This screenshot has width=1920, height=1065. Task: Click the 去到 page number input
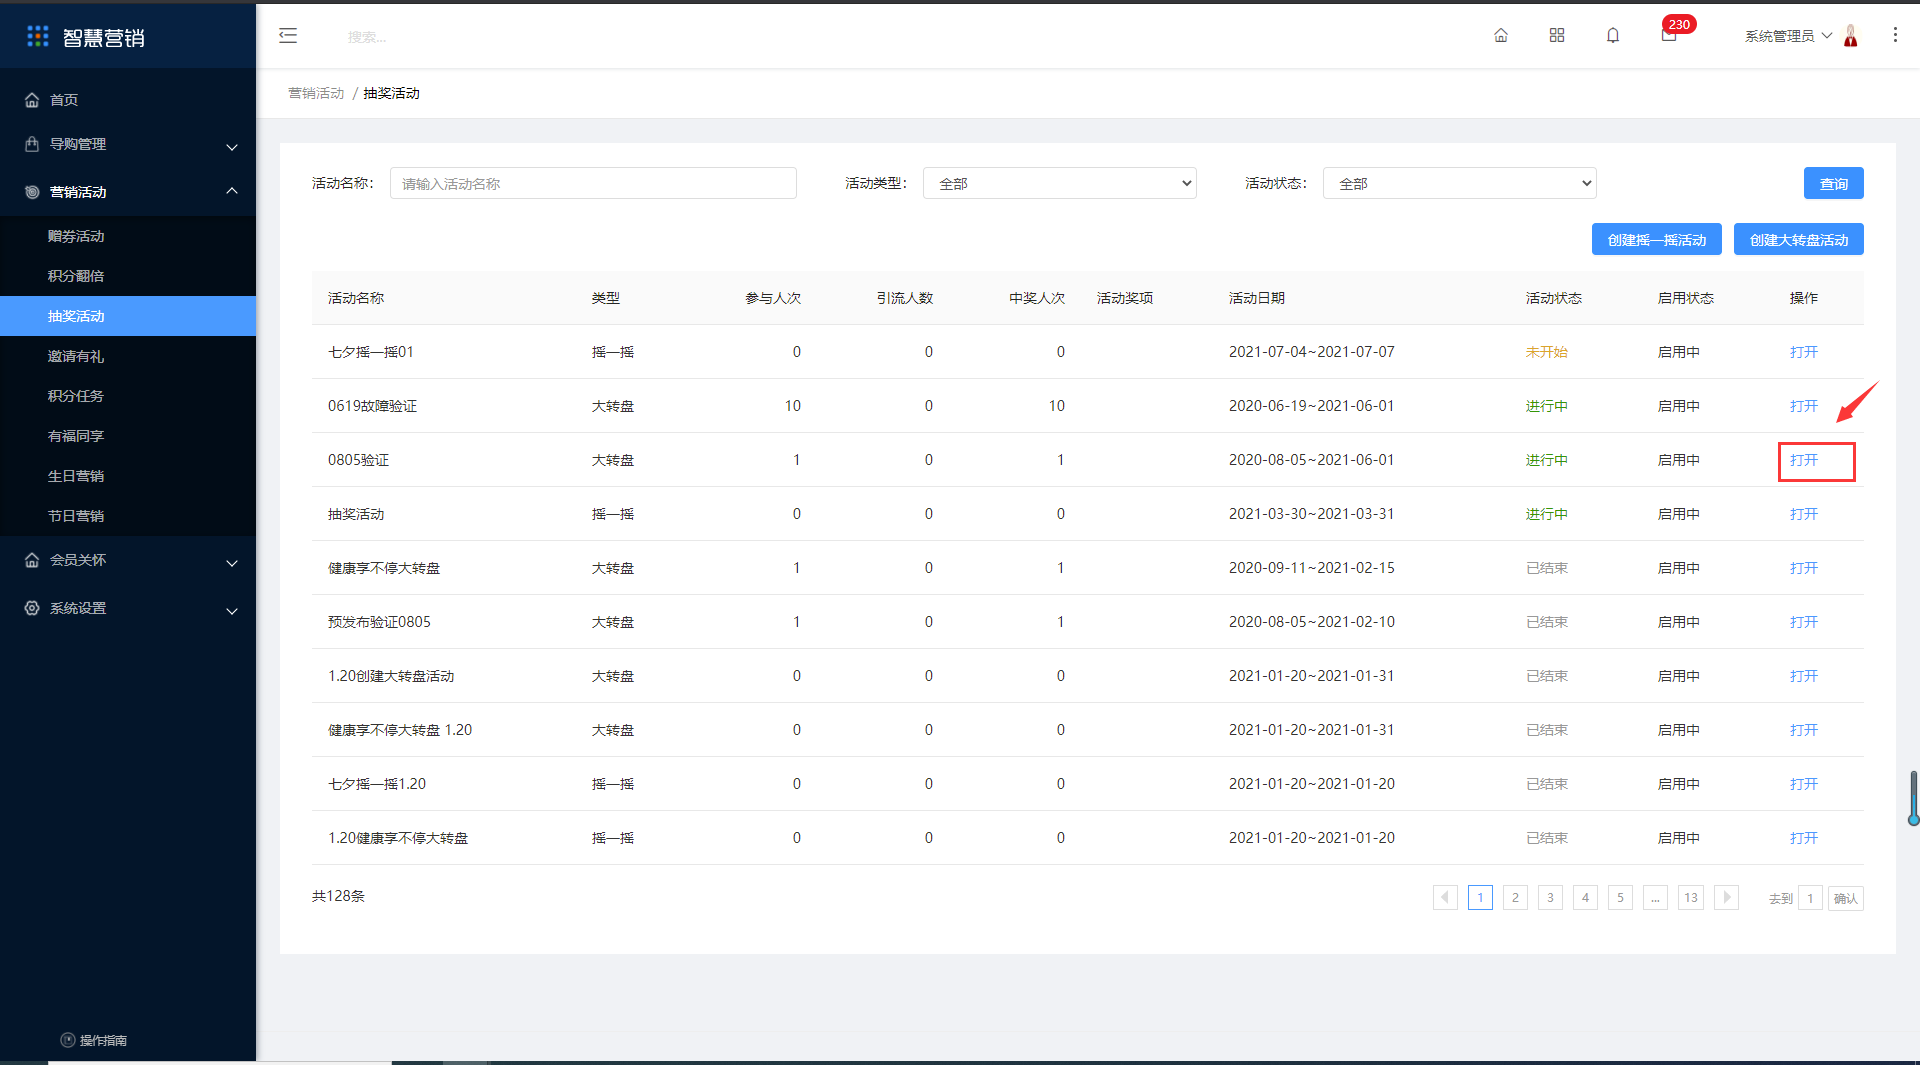(1810, 898)
